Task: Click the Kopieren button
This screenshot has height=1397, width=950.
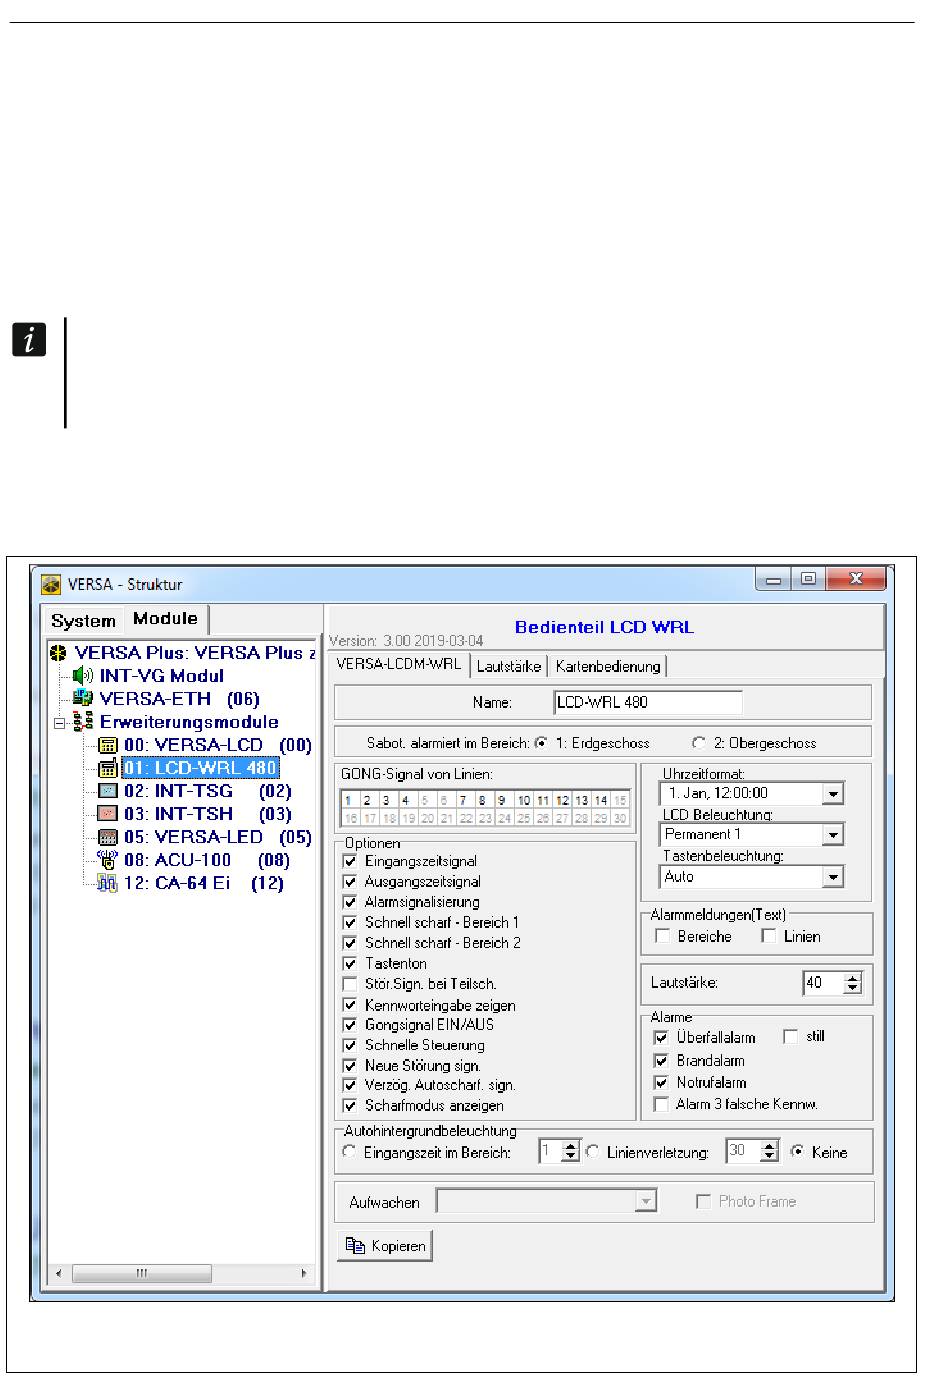Action: point(385,1246)
